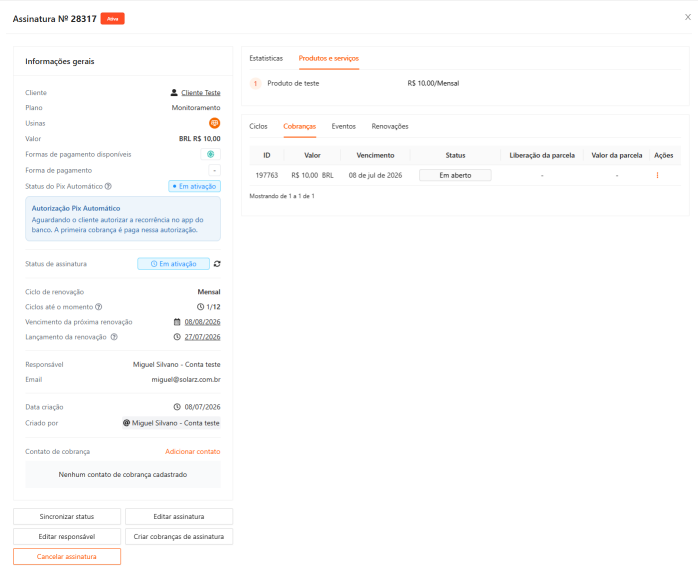Open the Eventos tab
The width and height of the screenshot is (698, 572).
tap(344, 126)
